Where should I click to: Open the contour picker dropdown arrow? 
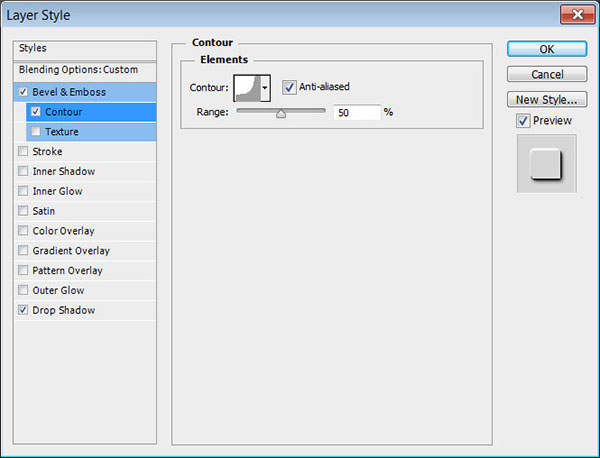[265, 88]
